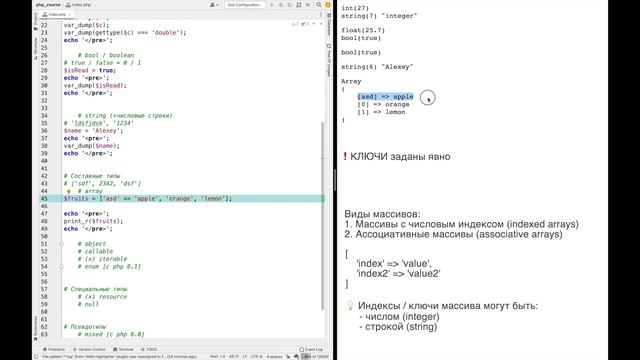This screenshot has width=640, height=360.
Task: Open the Database tool window on right
Action: [x=329, y=23]
